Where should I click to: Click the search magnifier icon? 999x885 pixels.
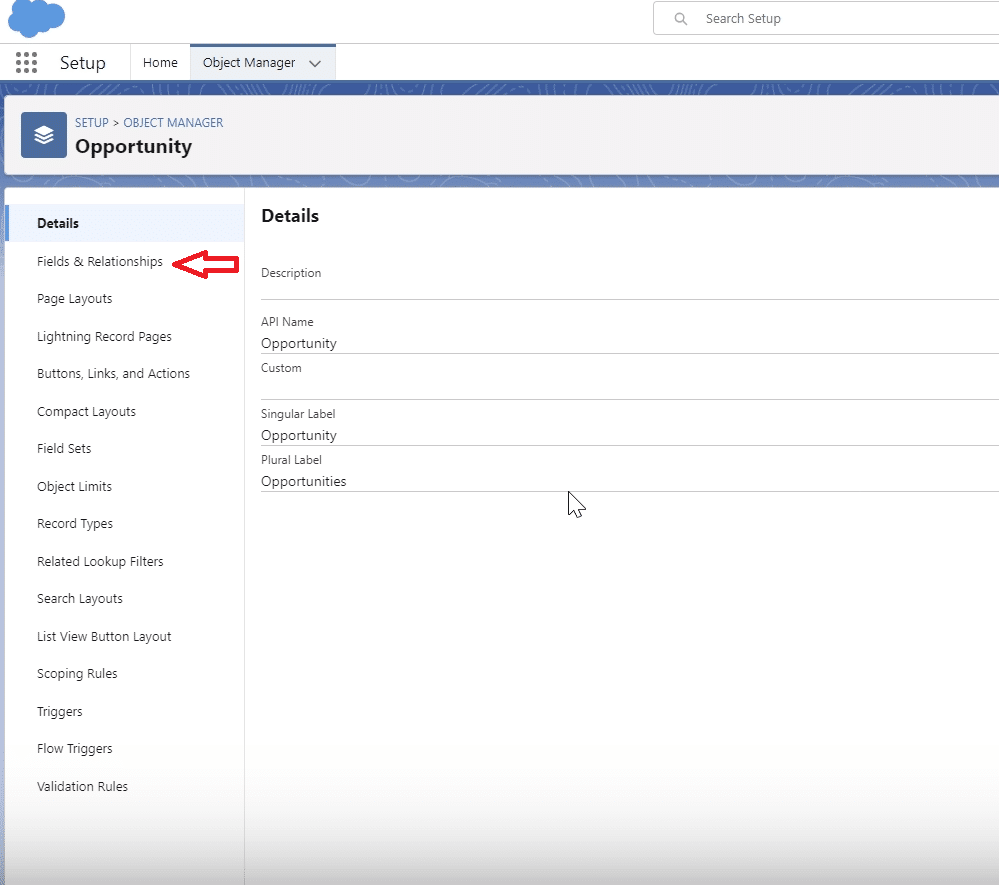point(680,19)
